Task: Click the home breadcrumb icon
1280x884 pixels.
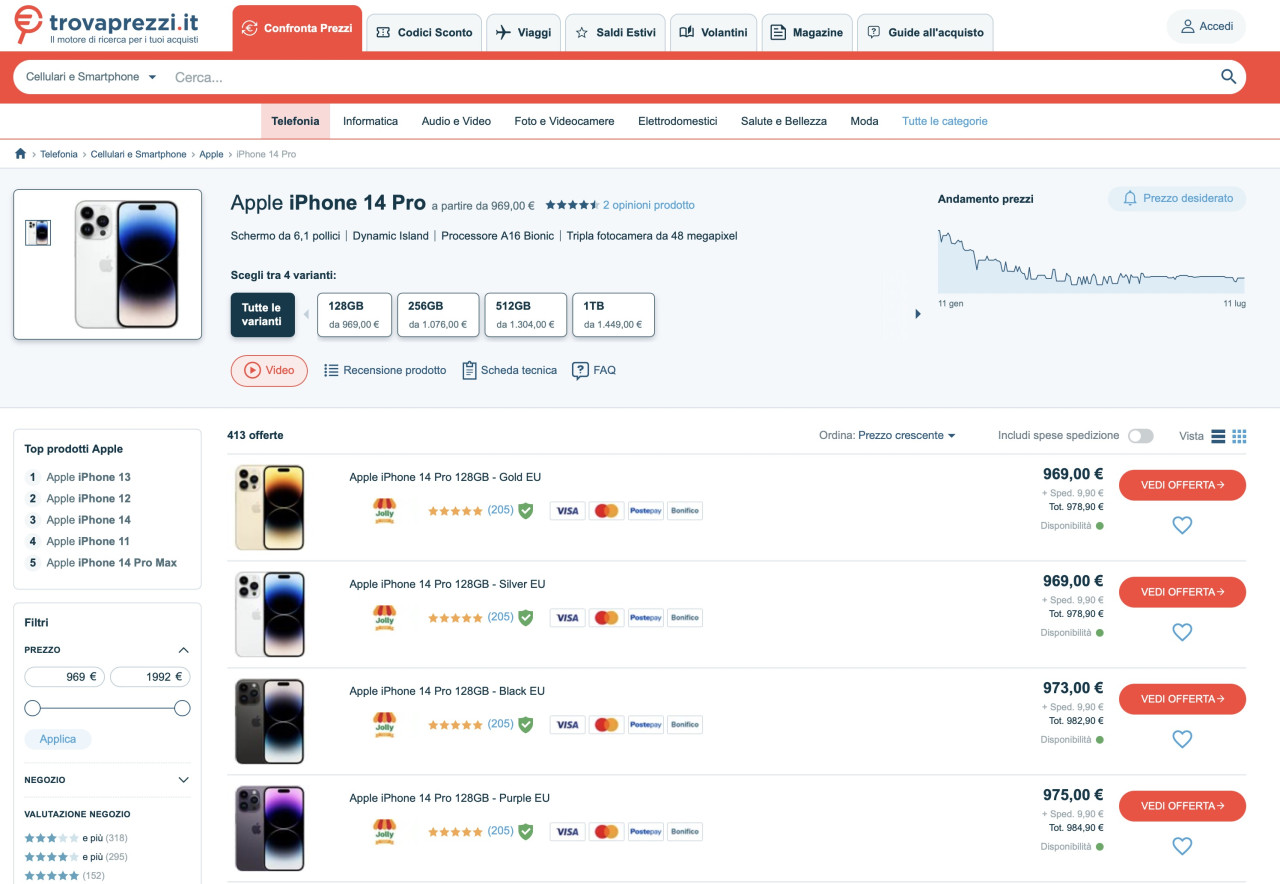Action: tap(20, 154)
